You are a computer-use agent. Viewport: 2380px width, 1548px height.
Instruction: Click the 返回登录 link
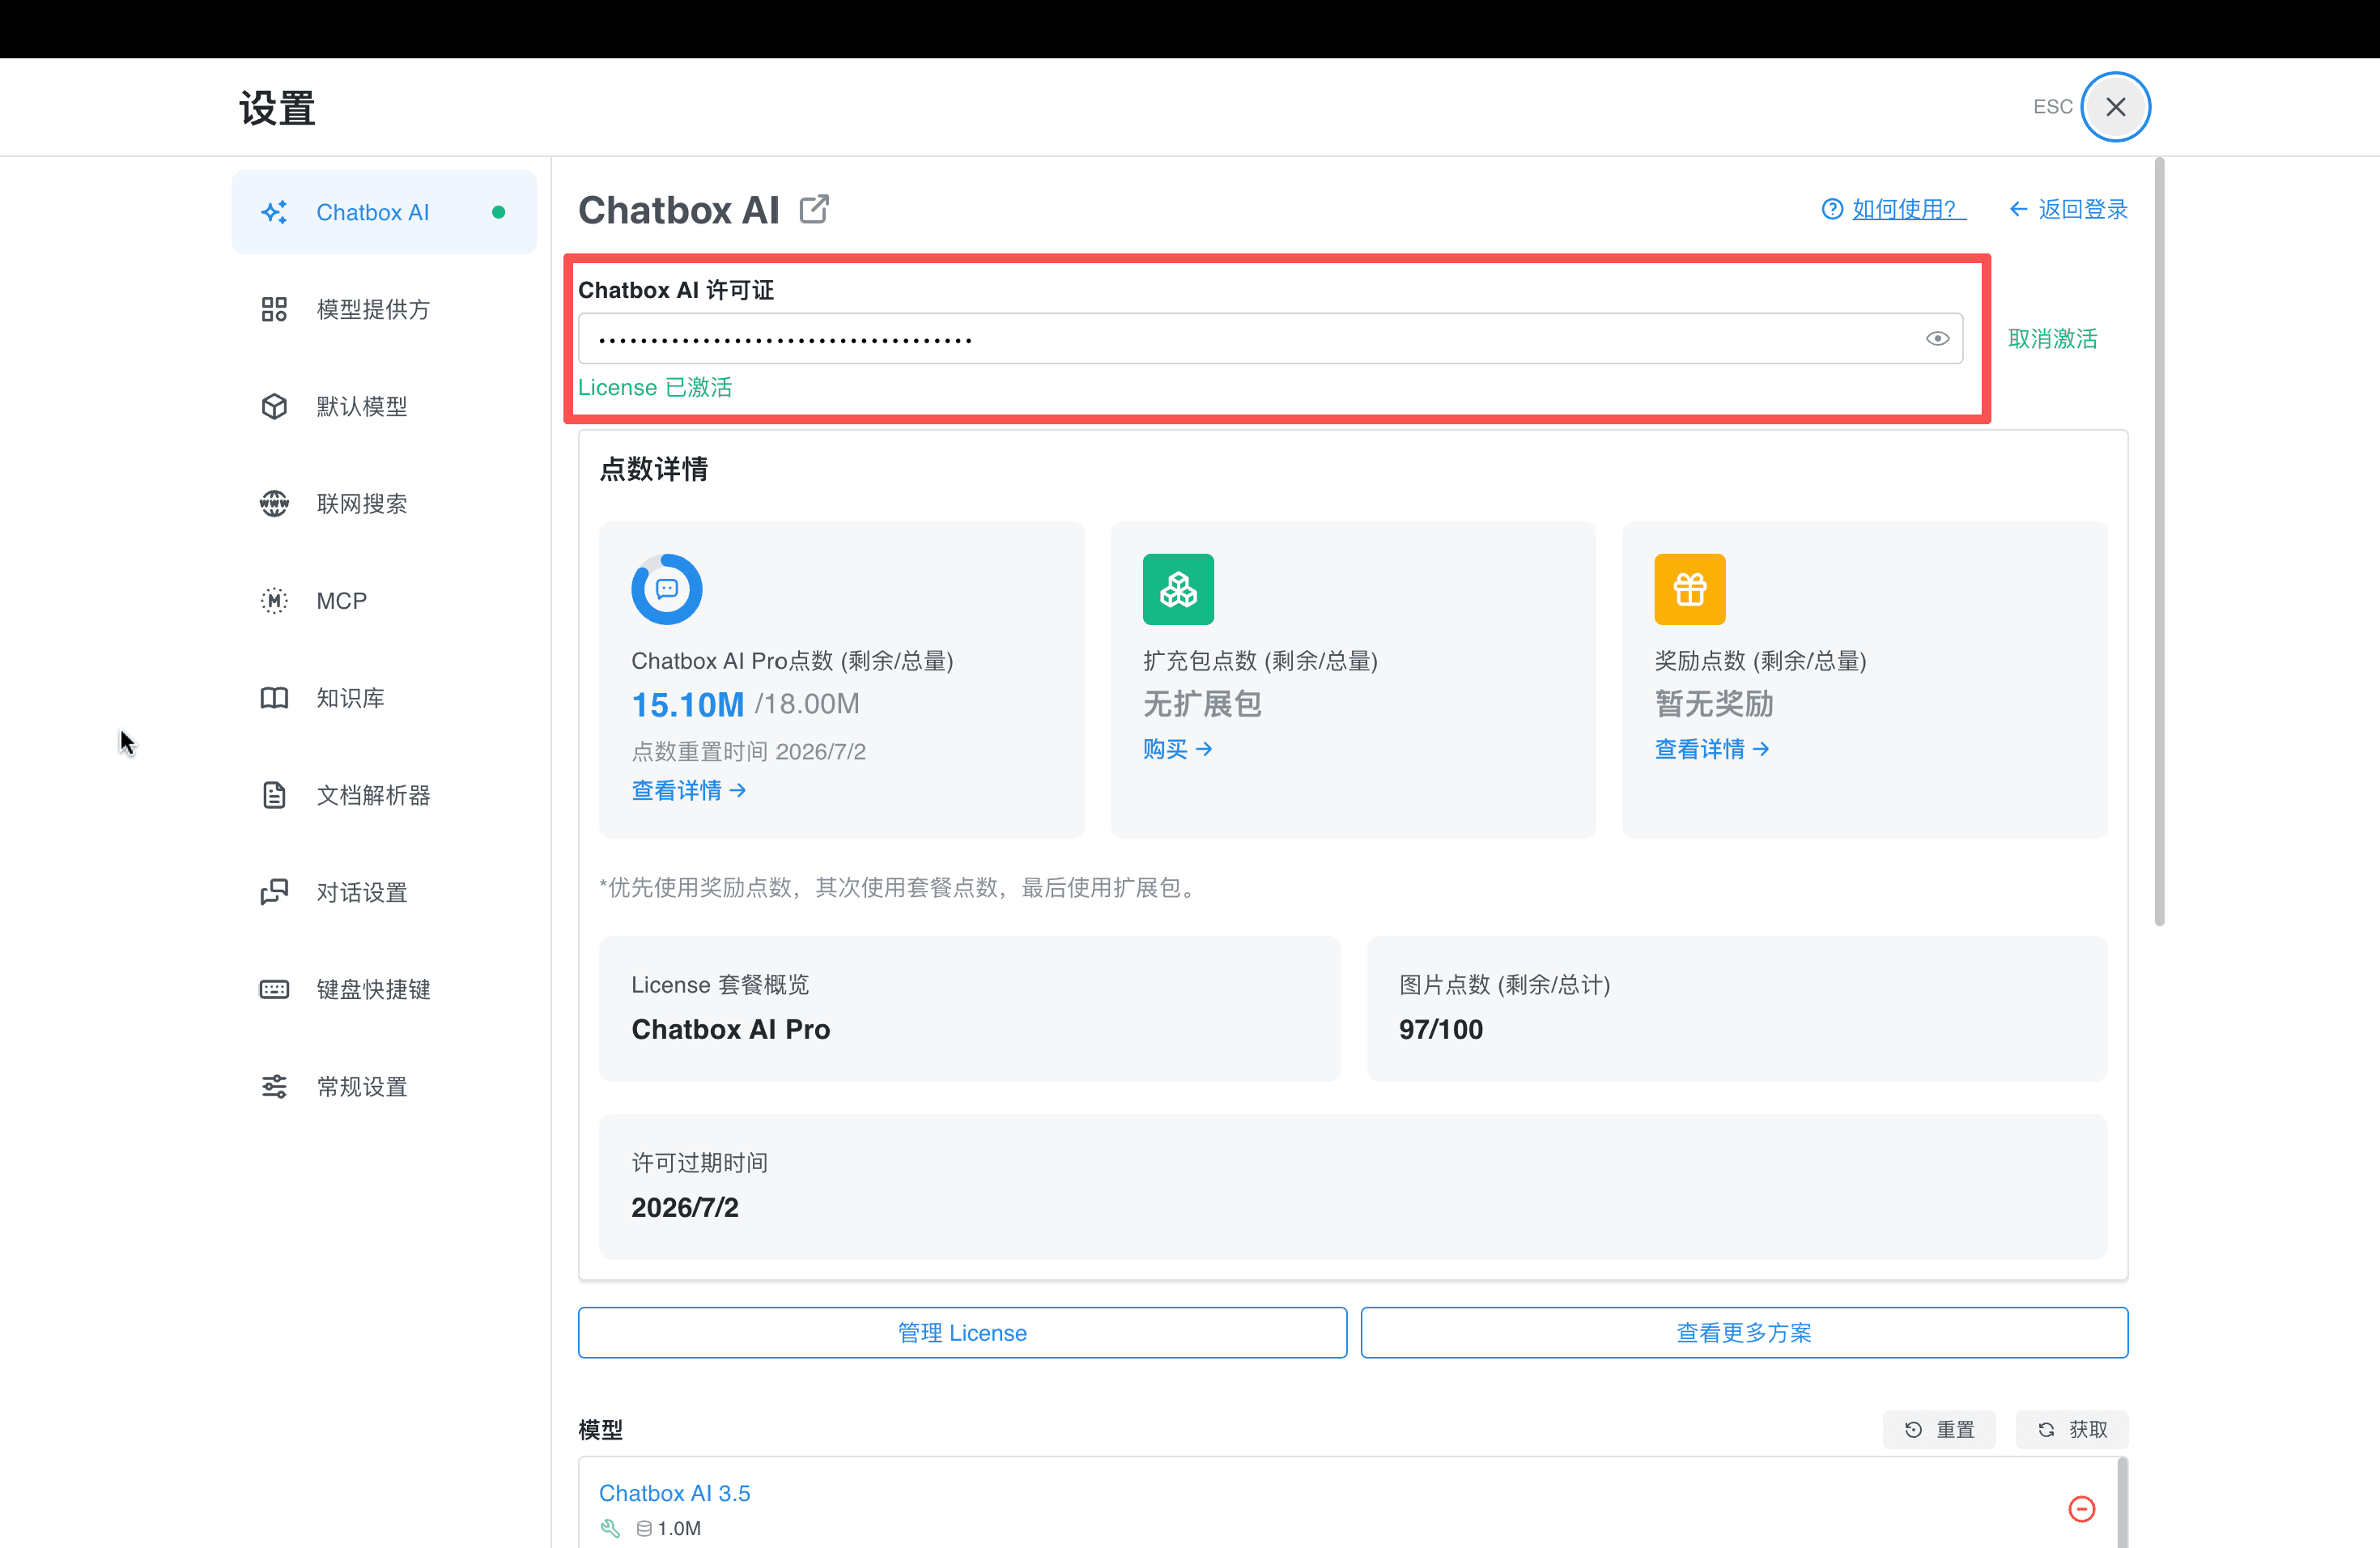tap(2069, 209)
